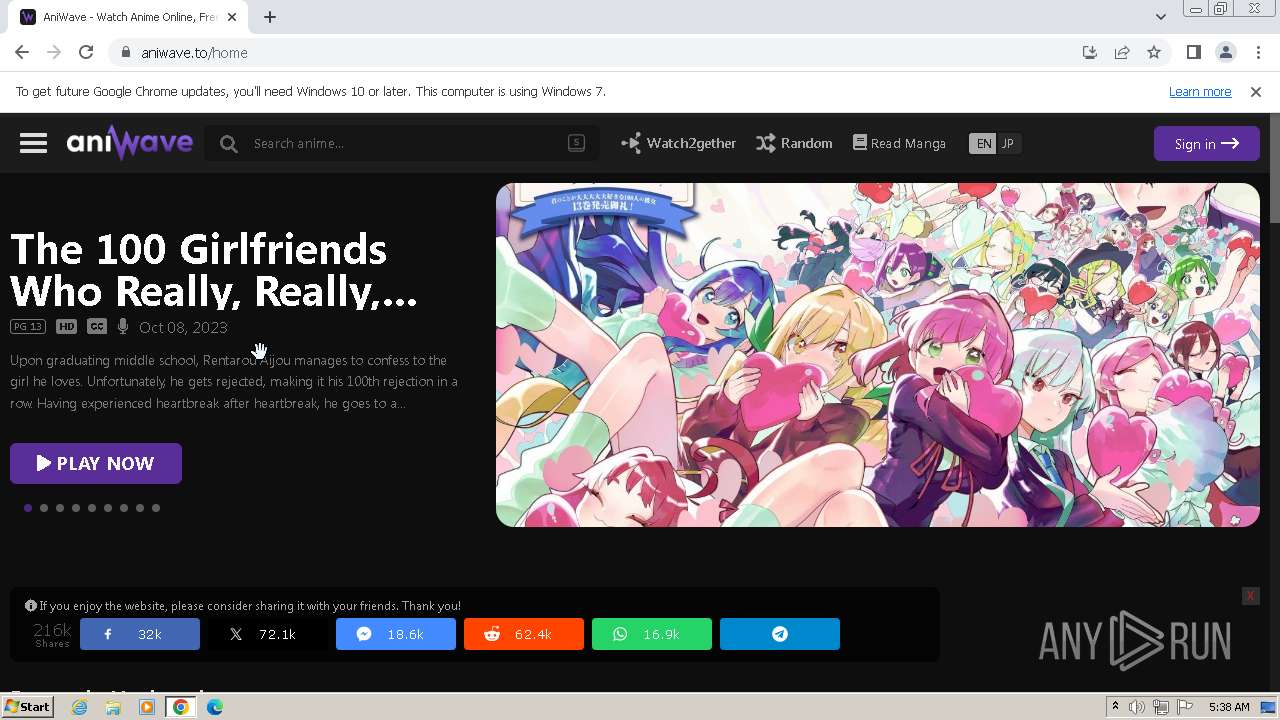Share via Telegram button

(x=780, y=634)
